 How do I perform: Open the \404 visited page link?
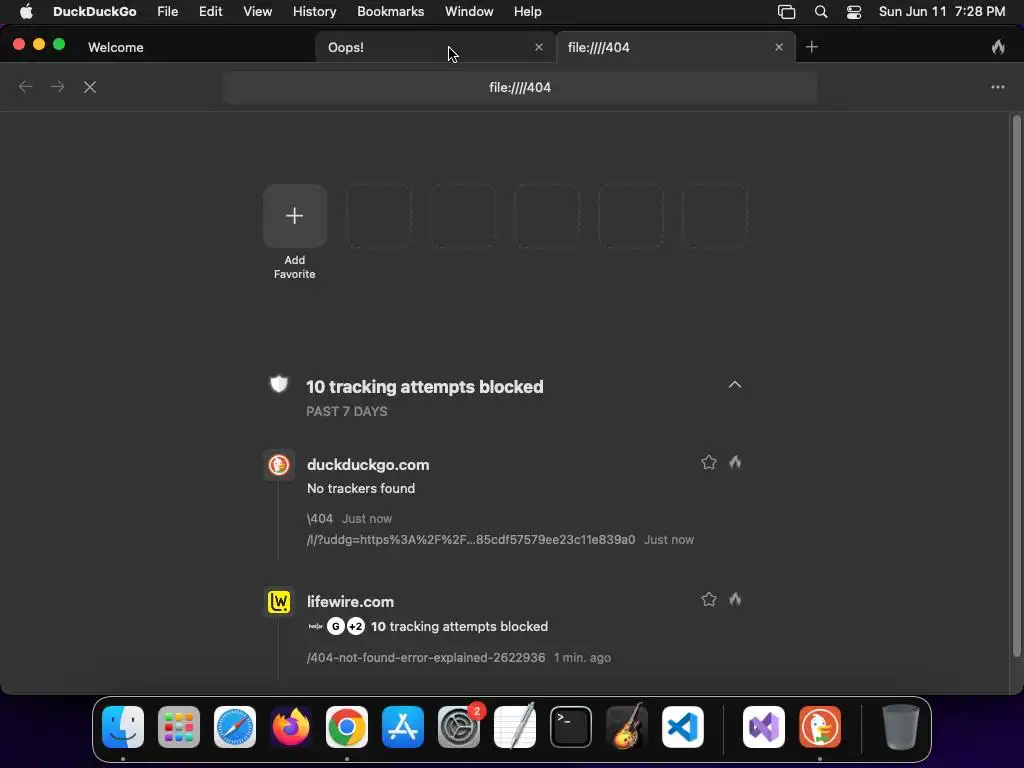[320, 519]
